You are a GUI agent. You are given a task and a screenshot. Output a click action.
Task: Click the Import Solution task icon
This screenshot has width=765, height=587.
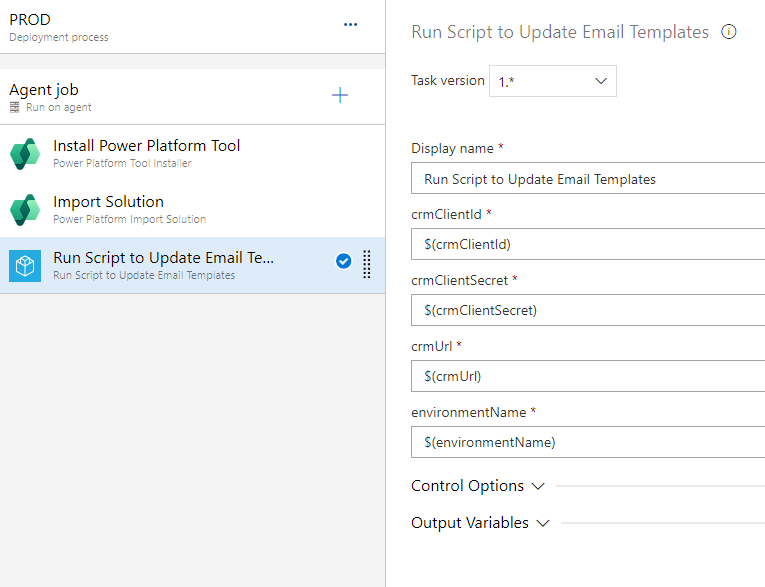[24, 210]
